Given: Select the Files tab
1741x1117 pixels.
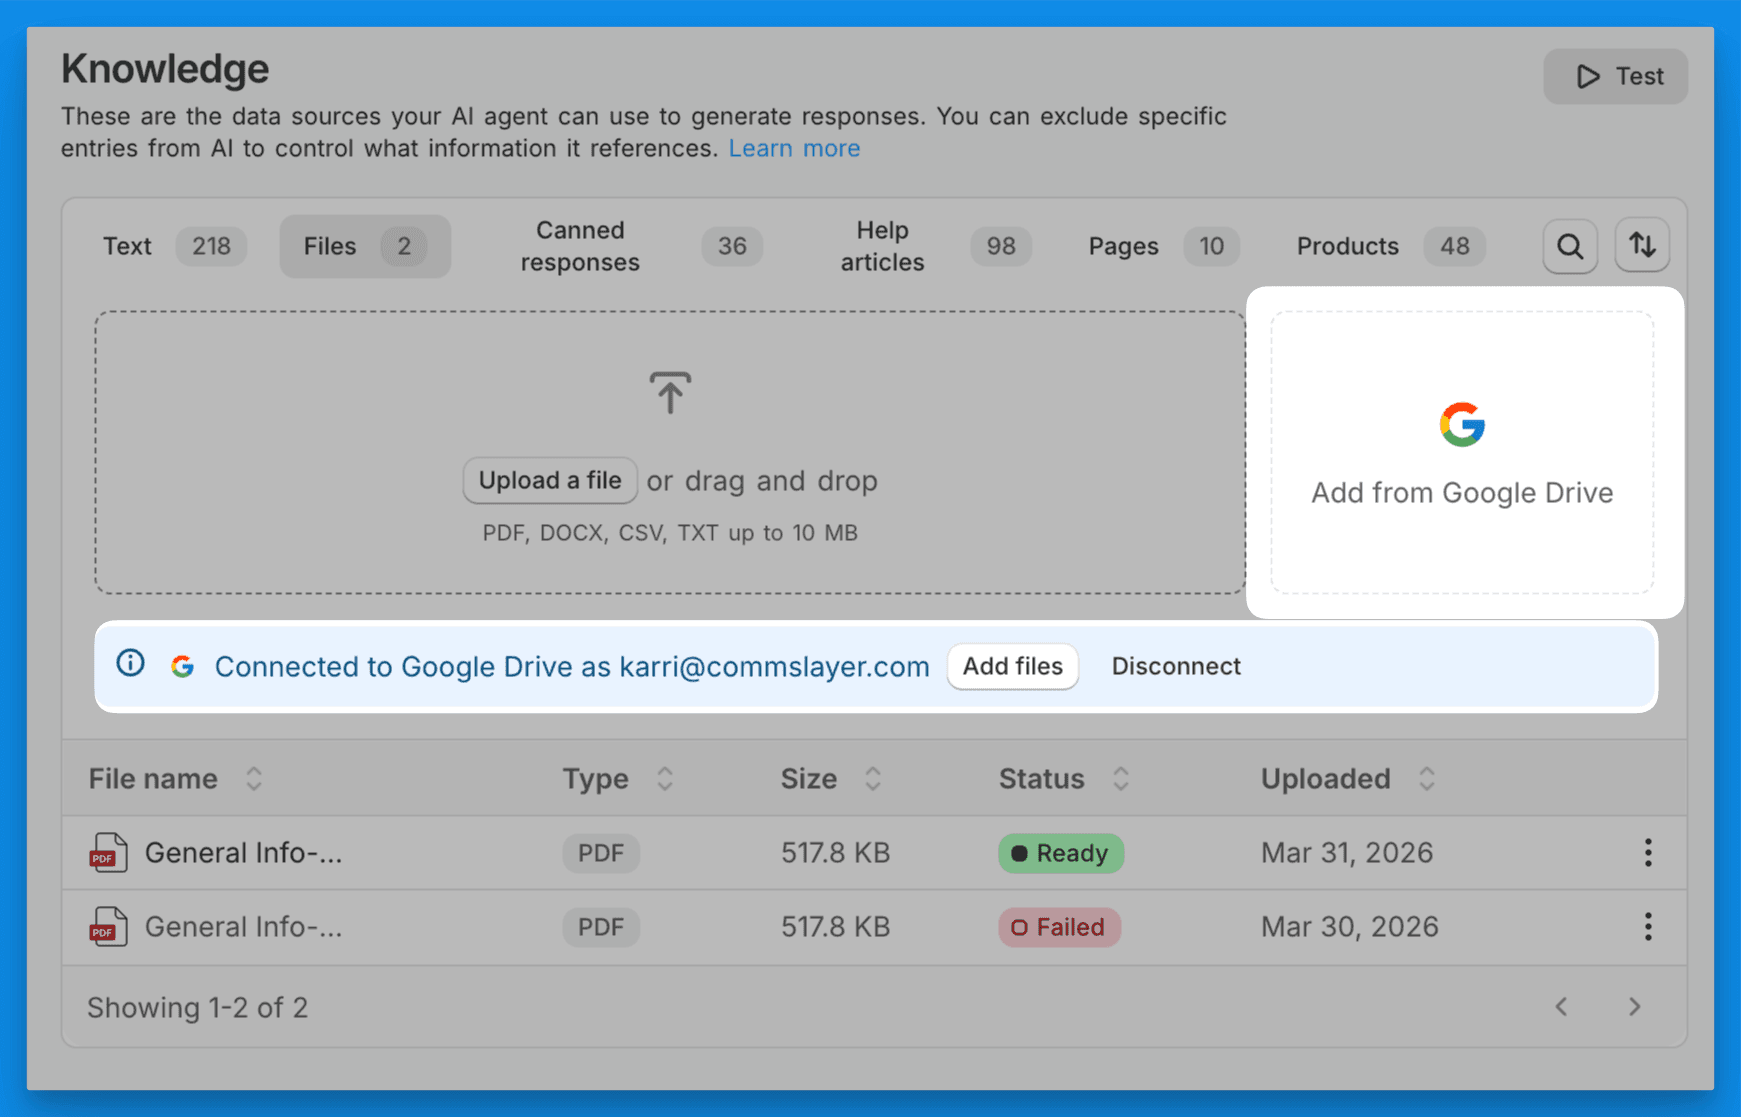Looking at the screenshot, I should [x=365, y=246].
